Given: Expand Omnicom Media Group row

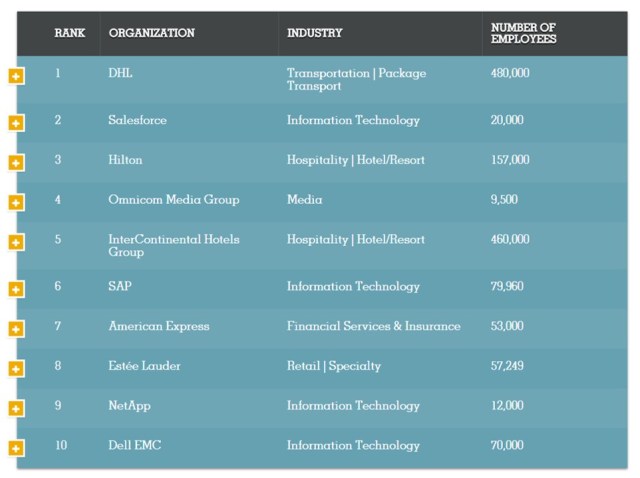Looking at the screenshot, I should pyautogui.click(x=16, y=202).
